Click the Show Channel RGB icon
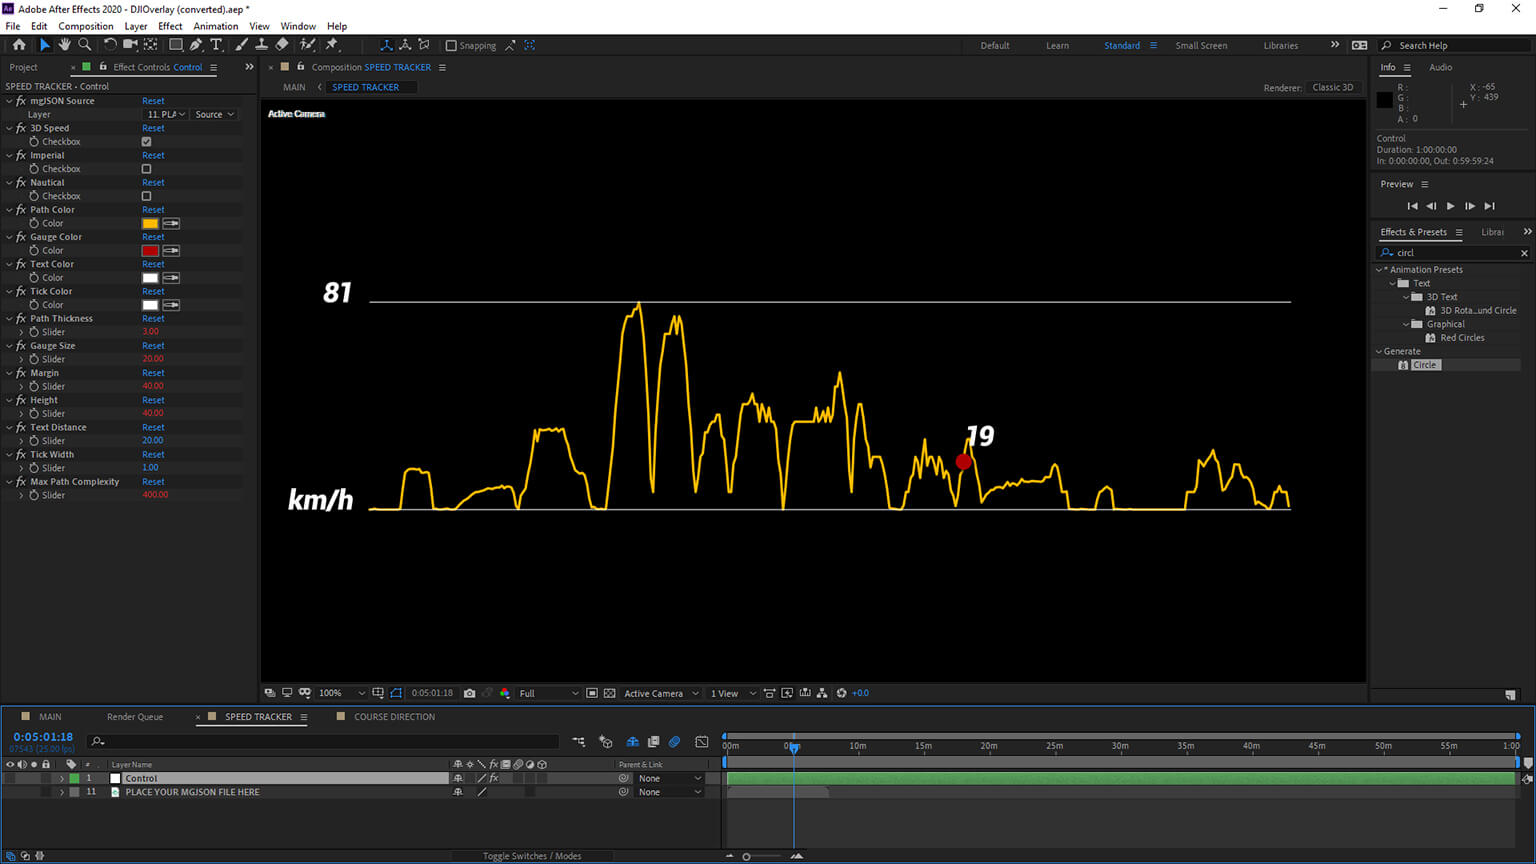 505,693
